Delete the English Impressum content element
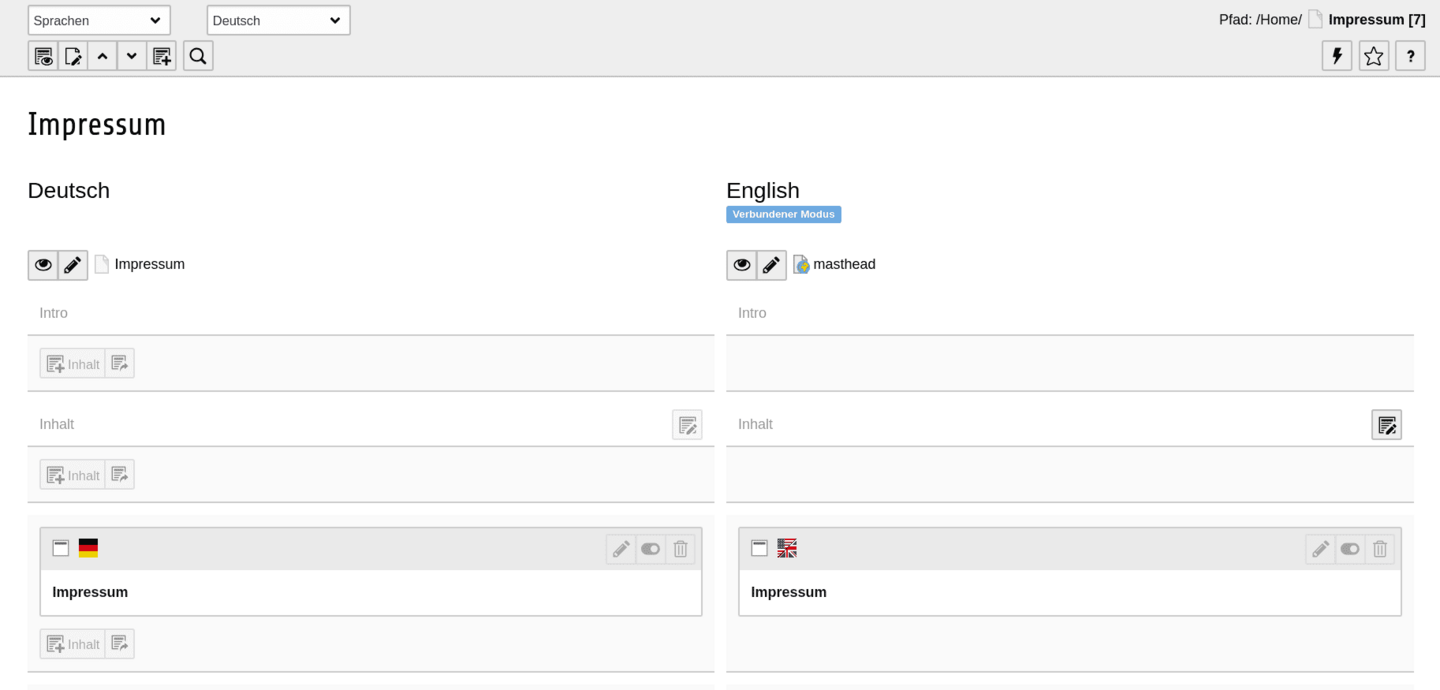 pyautogui.click(x=1380, y=549)
